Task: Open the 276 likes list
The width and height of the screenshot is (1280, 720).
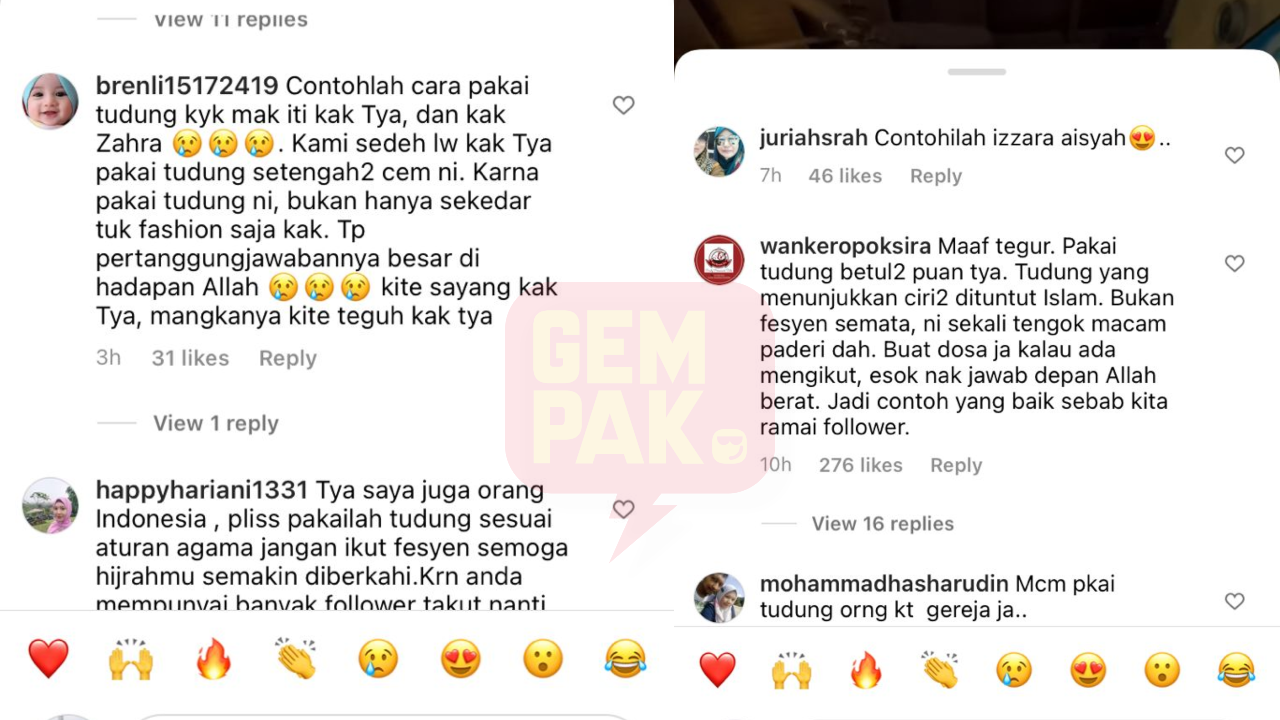Action: [x=861, y=465]
